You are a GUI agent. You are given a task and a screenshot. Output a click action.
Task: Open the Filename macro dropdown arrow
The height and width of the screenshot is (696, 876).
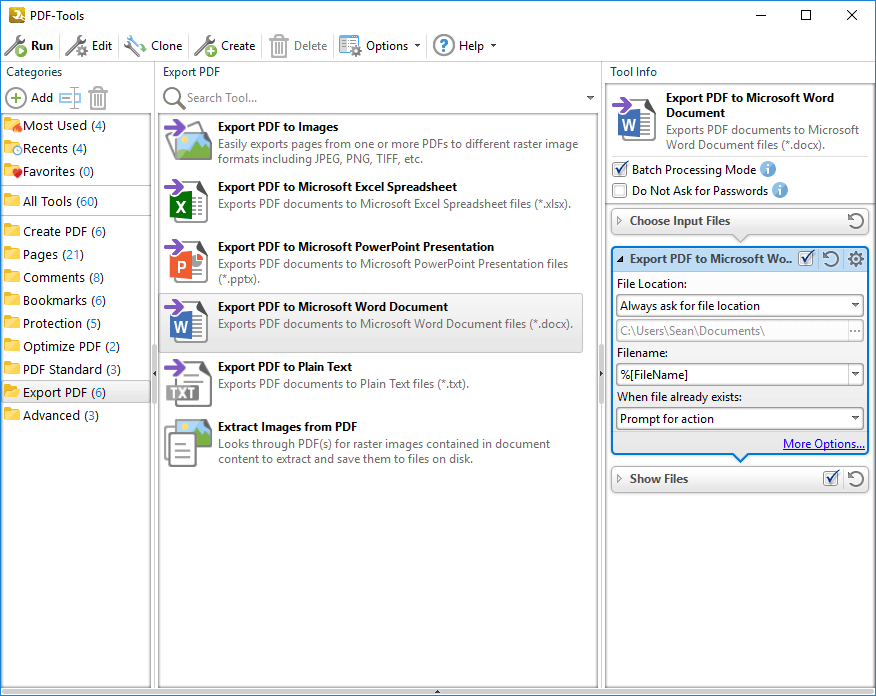click(855, 374)
